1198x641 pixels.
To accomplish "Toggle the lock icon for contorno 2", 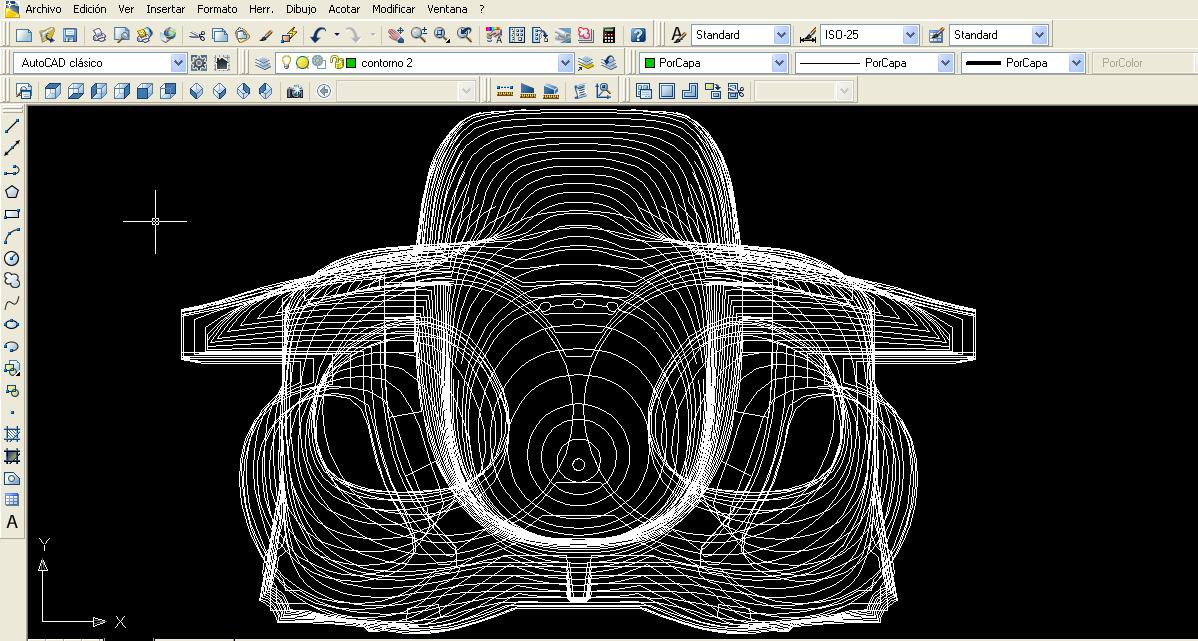I will tap(336, 63).
